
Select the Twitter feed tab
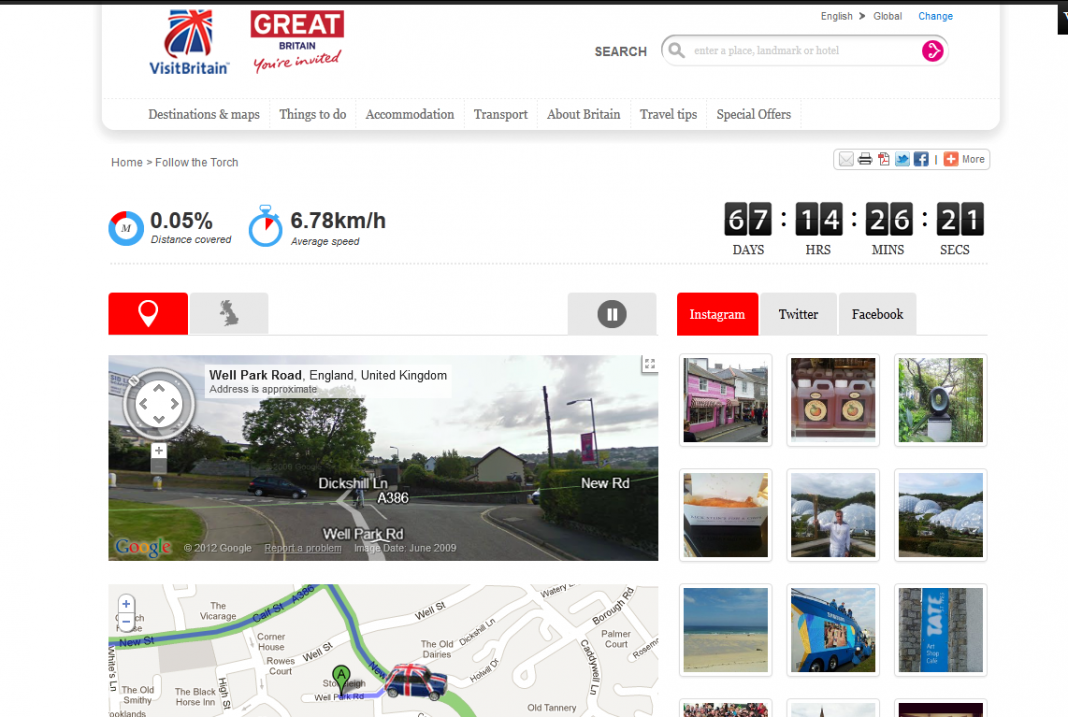pyautogui.click(x=798, y=314)
